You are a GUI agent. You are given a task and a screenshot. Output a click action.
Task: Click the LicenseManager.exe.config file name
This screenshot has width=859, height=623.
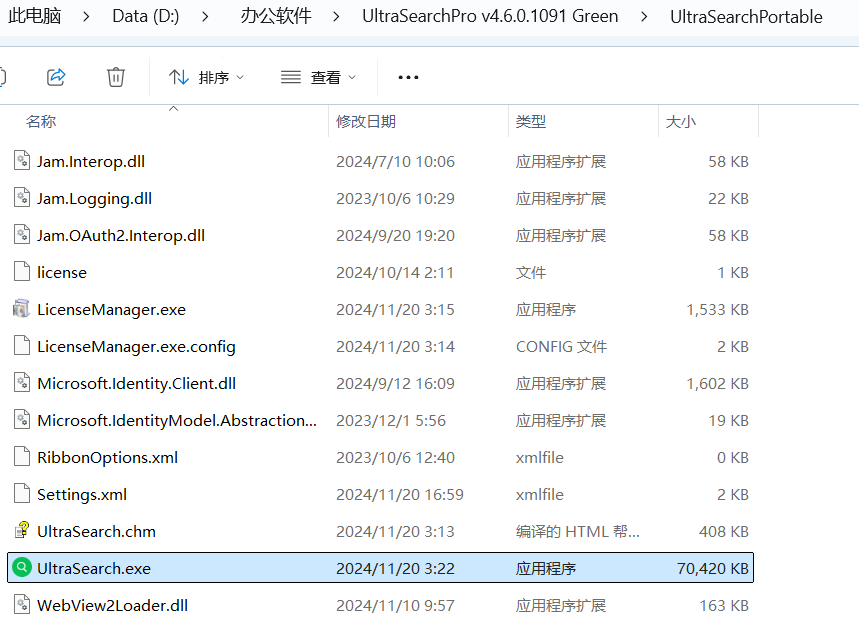tap(136, 347)
